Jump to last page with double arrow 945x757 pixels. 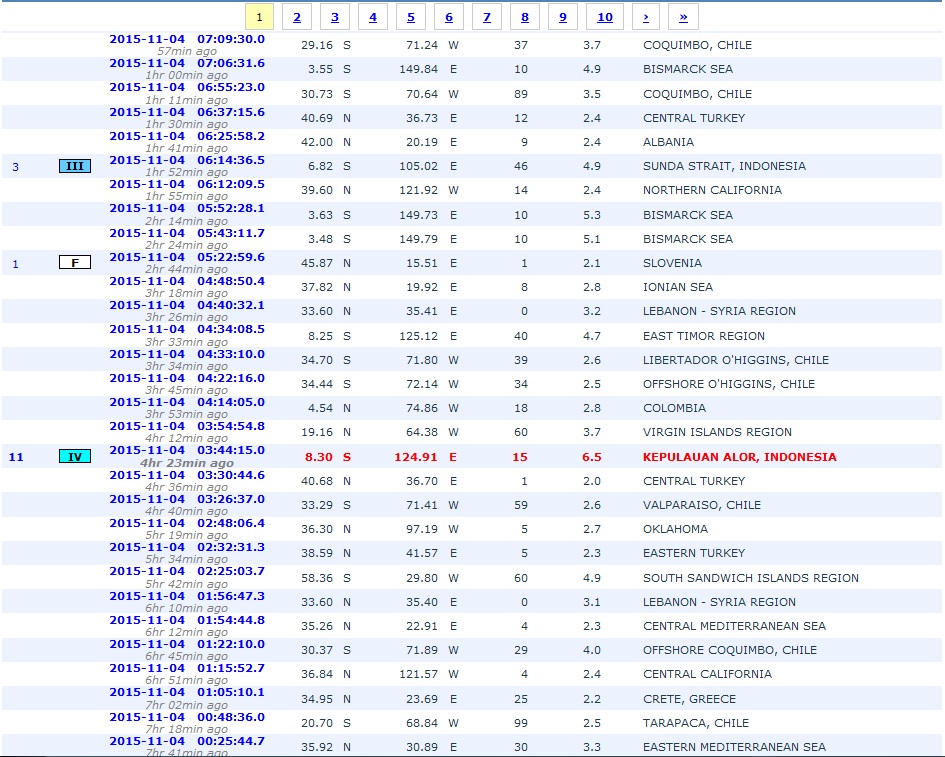point(683,17)
